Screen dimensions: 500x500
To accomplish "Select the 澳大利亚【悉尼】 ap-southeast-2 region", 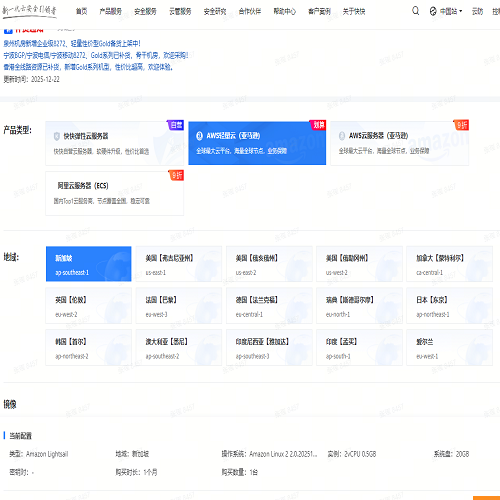I will tap(179, 348).
